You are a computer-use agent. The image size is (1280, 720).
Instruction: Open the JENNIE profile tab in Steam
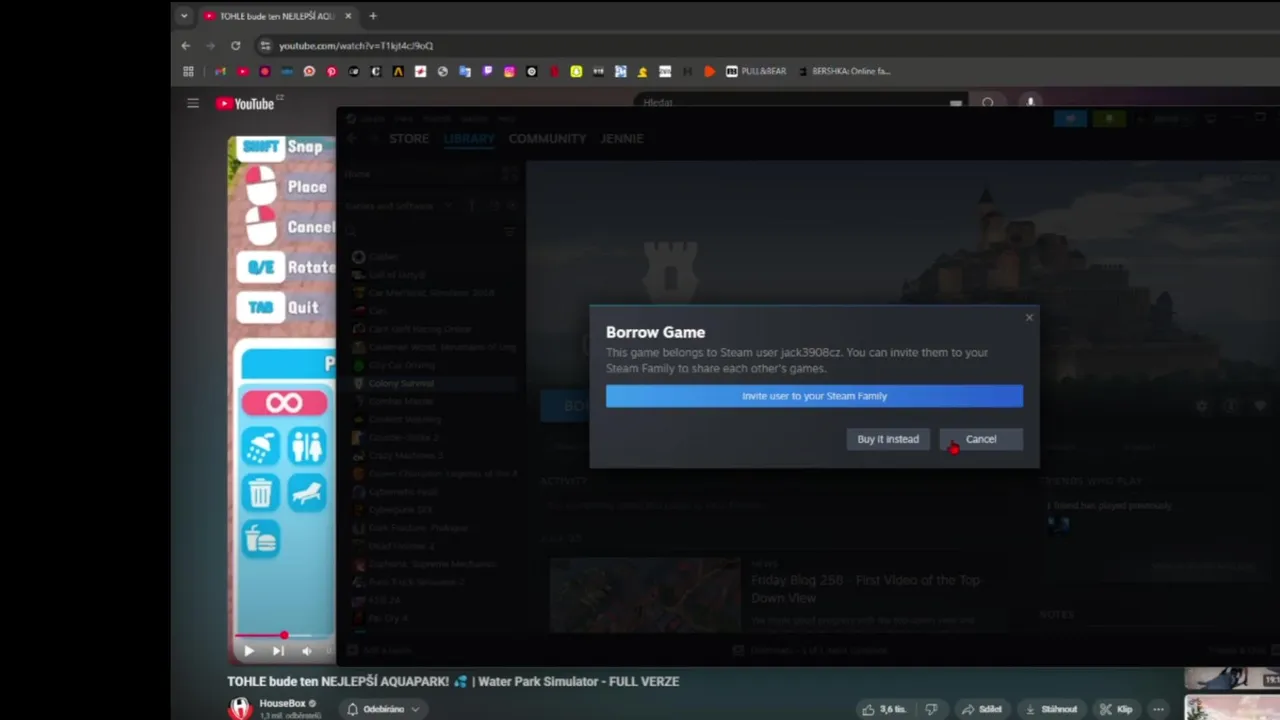point(622,138)
